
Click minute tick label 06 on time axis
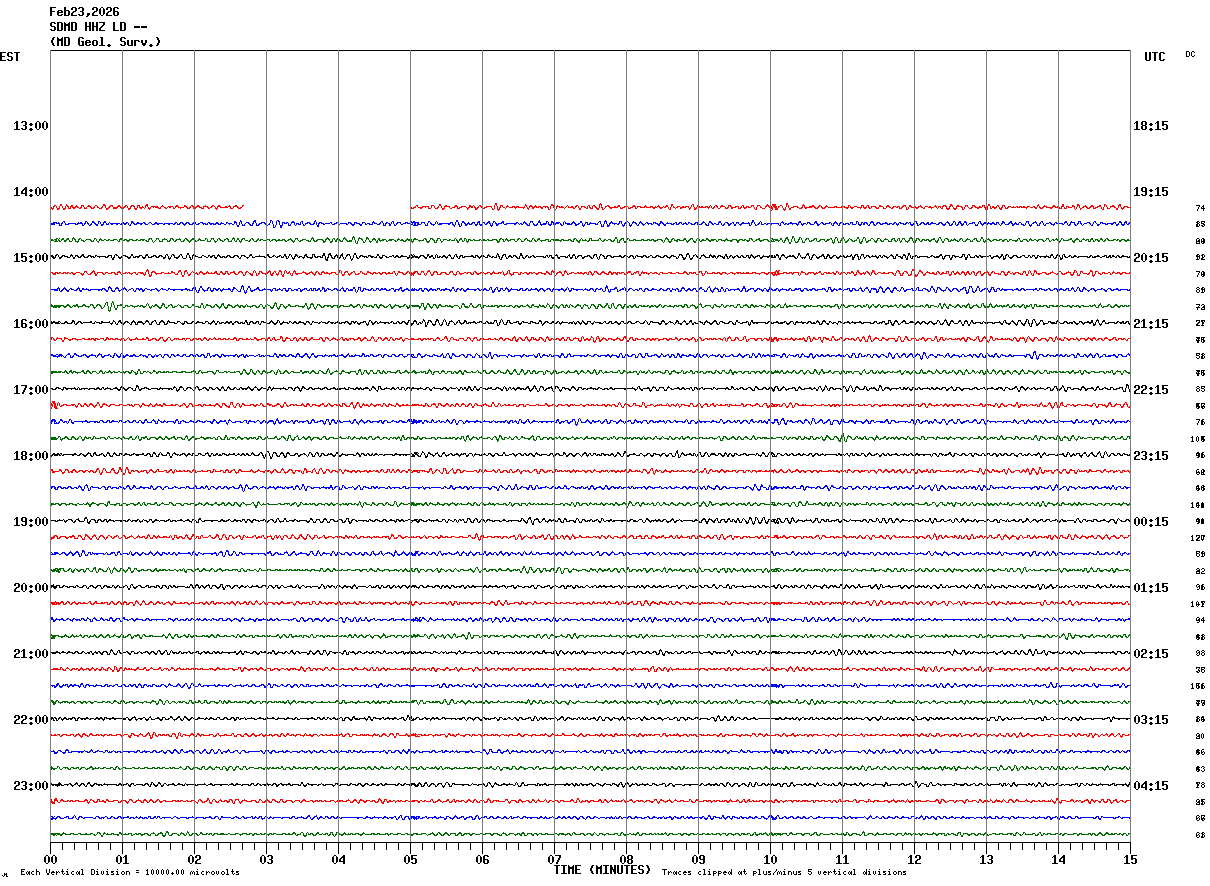(482, 859)
